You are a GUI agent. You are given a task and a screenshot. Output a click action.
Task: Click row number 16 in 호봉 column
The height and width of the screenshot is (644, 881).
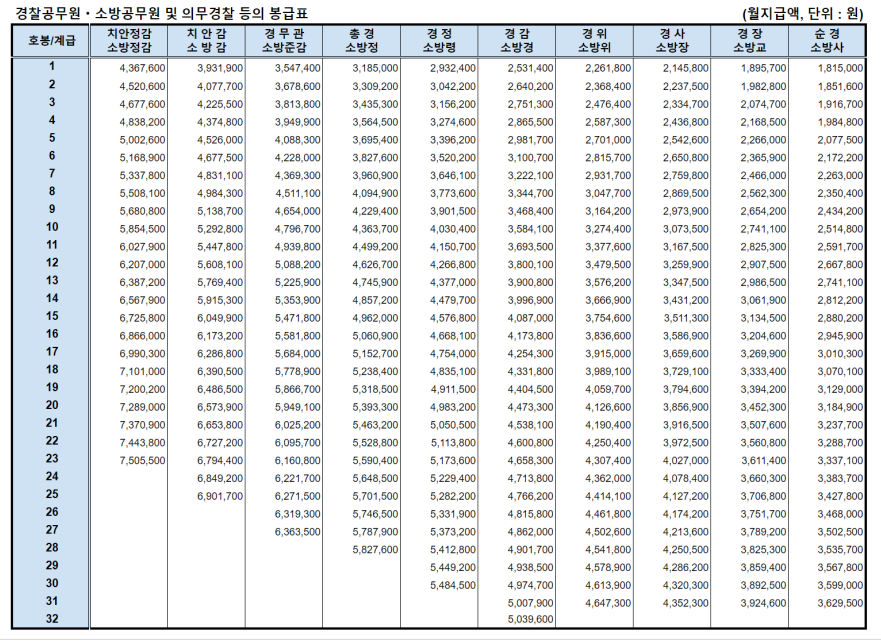(x=52, y=334)
